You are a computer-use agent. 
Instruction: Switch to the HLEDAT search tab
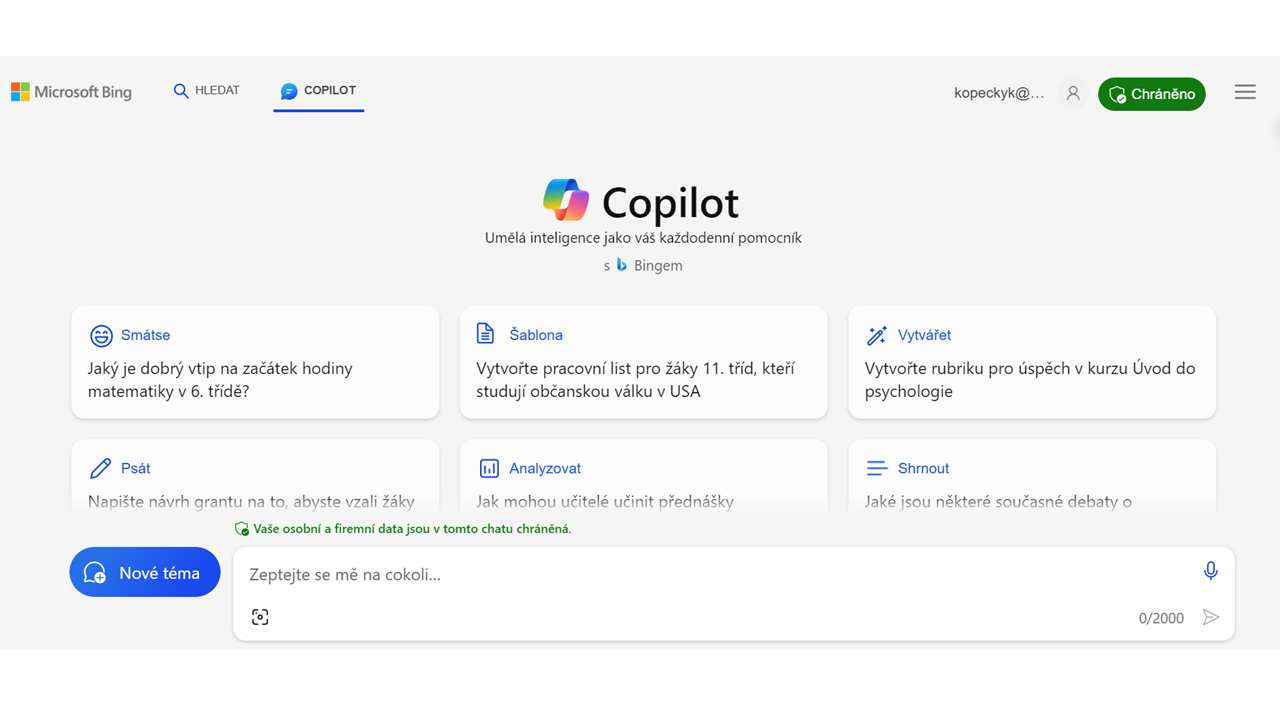tap(207, 91)
